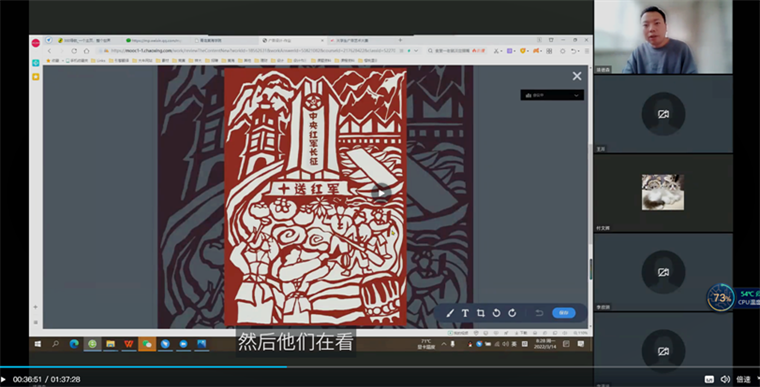Rotate the image counterclockwise
The image size is (760, 387).
pos(496,313)
